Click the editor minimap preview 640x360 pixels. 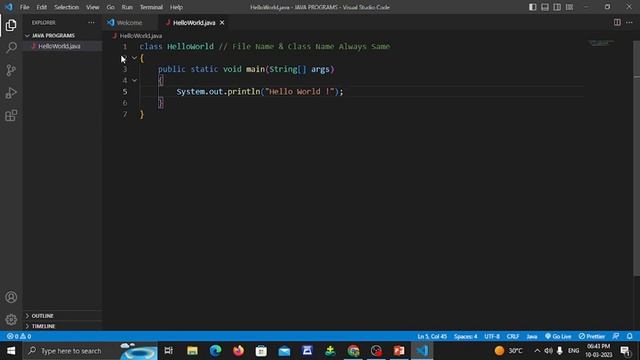[601, 42]
